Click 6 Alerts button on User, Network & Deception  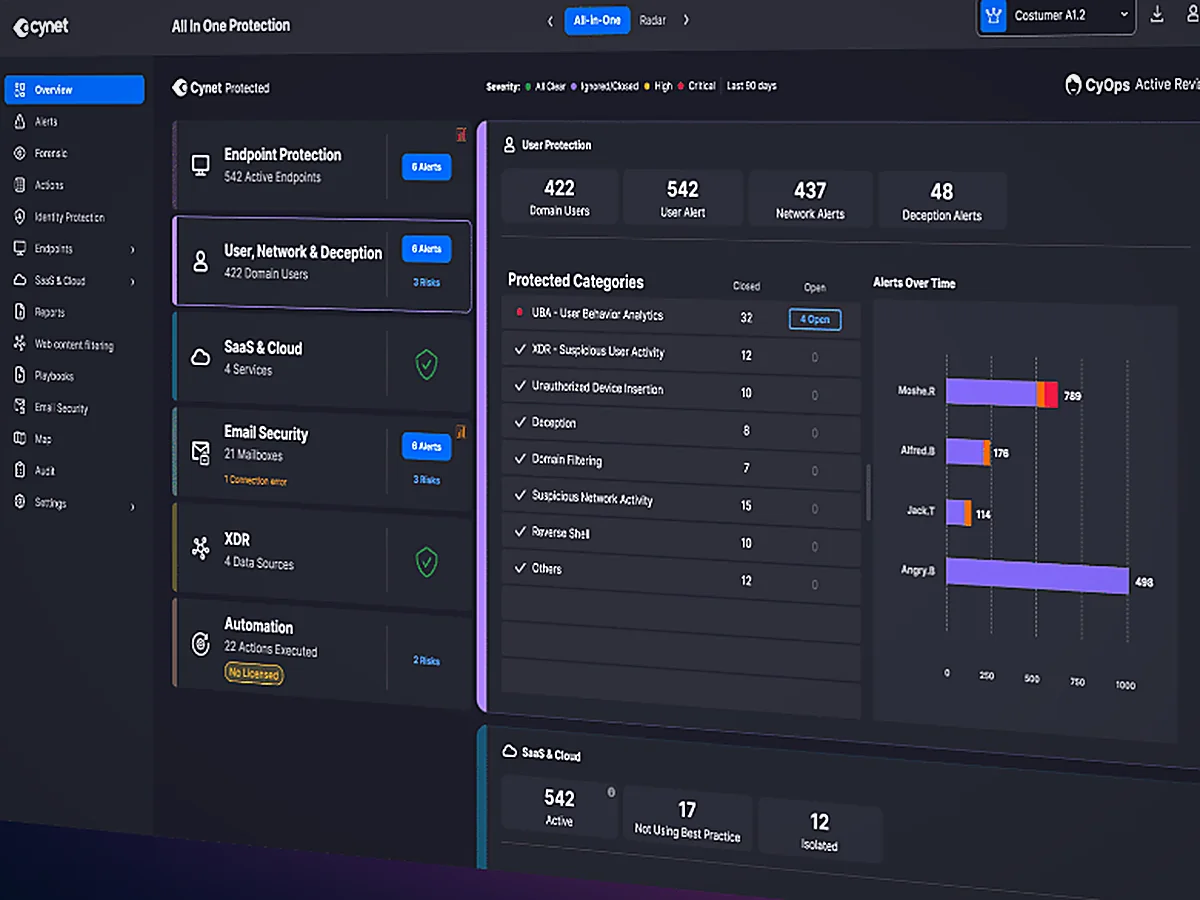pos(427,249)
